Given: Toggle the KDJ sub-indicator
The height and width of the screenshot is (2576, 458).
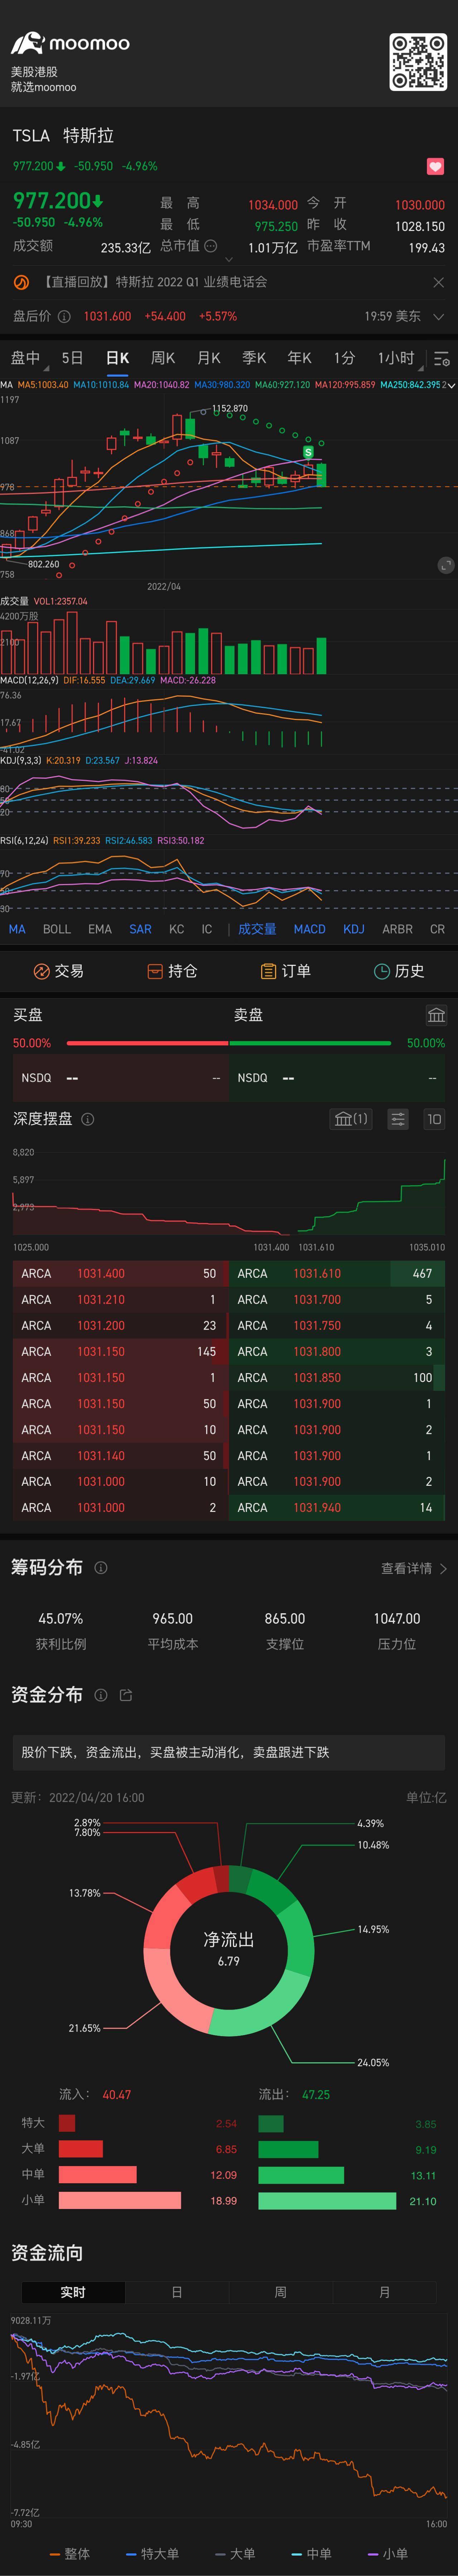Looking at the screenshot, I should pyautogui.click(x=354, y=929).
